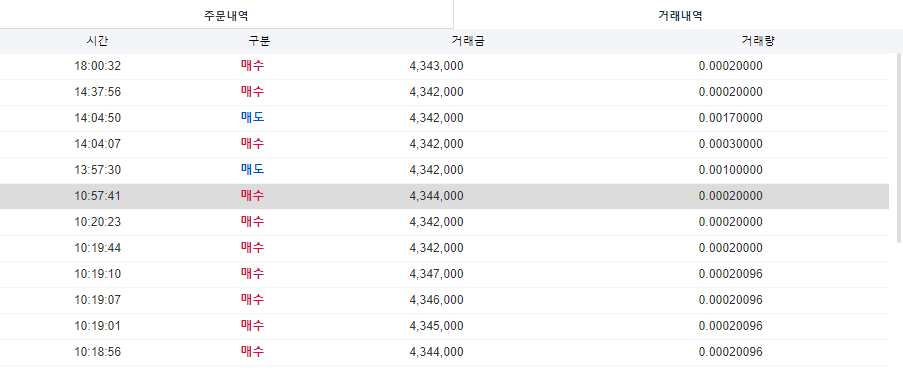This screenshot has width=903, height=370.
Task: Click the 0.00030000 volume cell
Action: (x=730, y=144)
